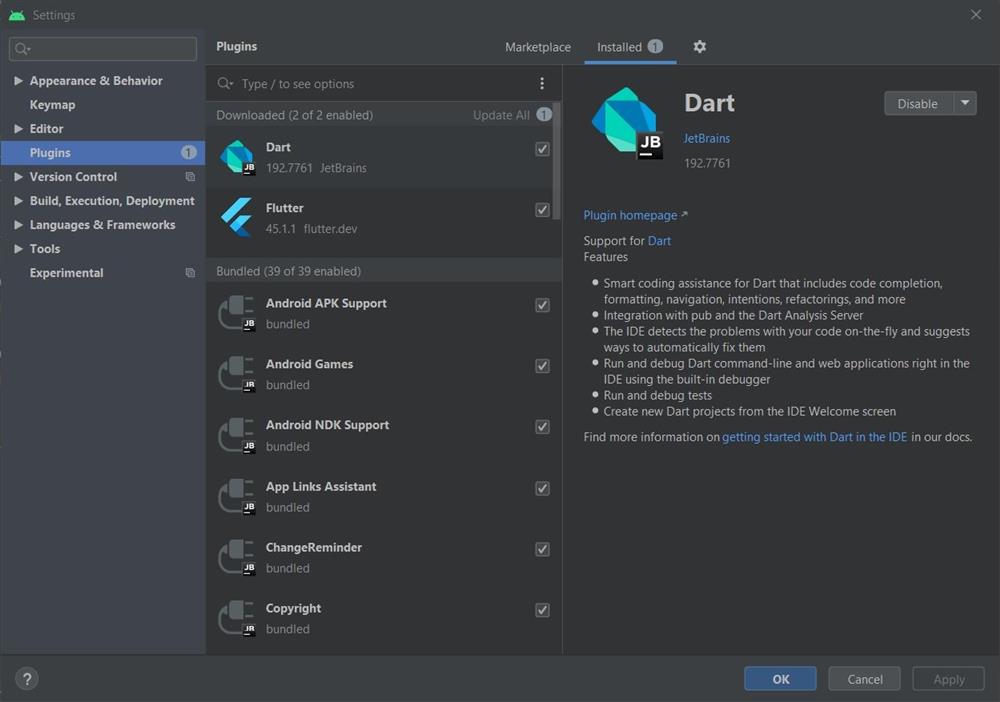Viewport: 1000px width, 702px height.
Task: Expand the Tools section arrow
Action: tap(18, 249)
